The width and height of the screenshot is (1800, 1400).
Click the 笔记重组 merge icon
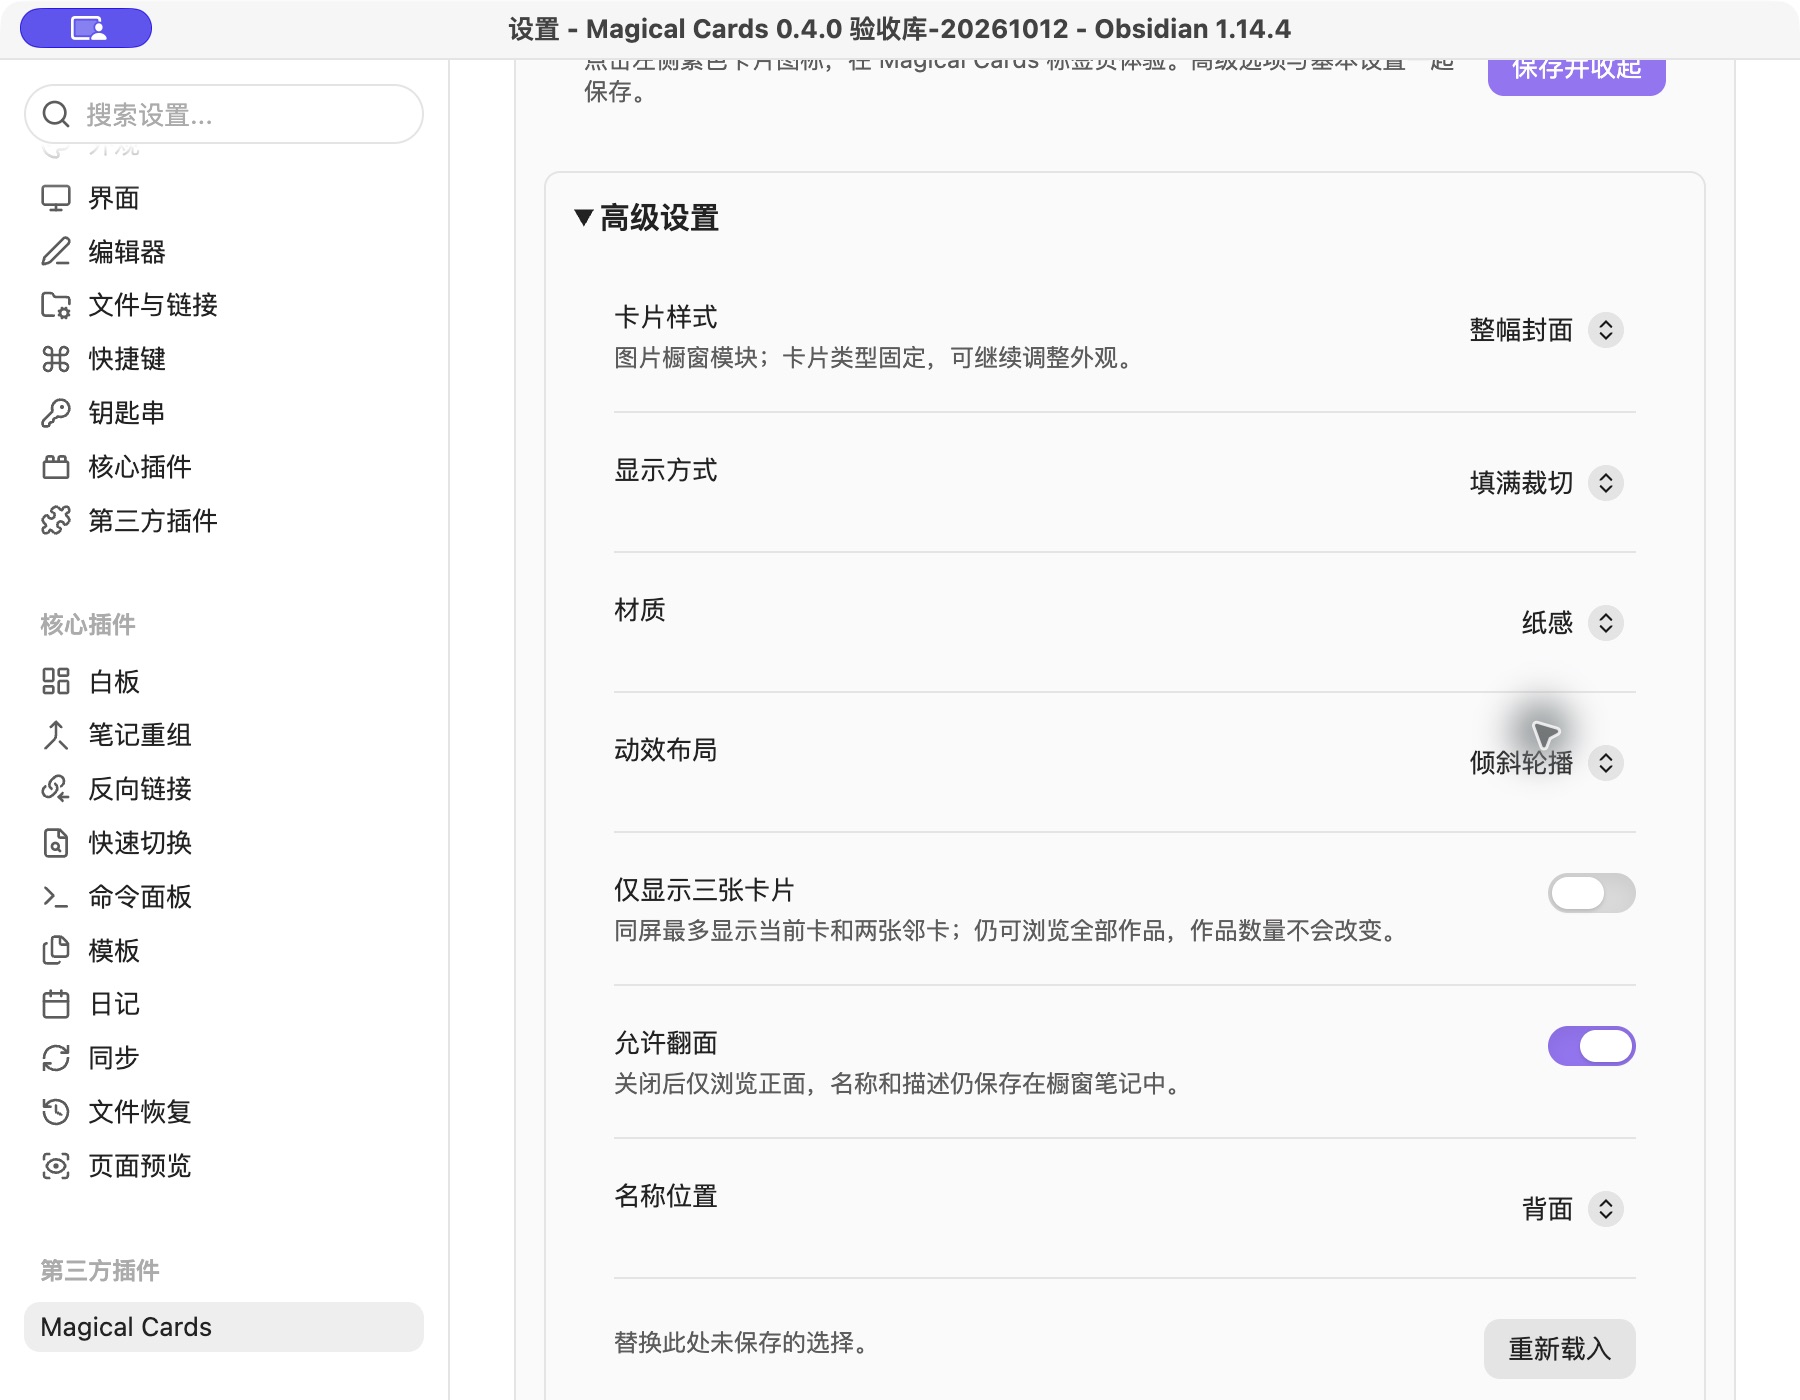(56, 735)
